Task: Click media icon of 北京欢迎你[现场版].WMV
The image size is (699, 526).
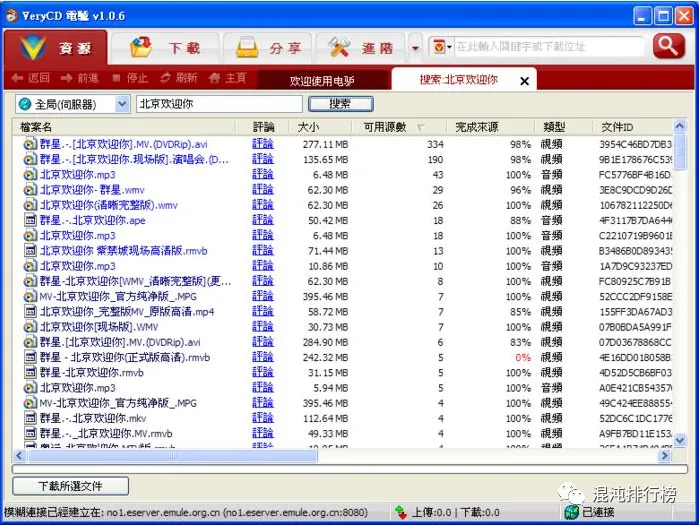Action: [x=30, y=327]
